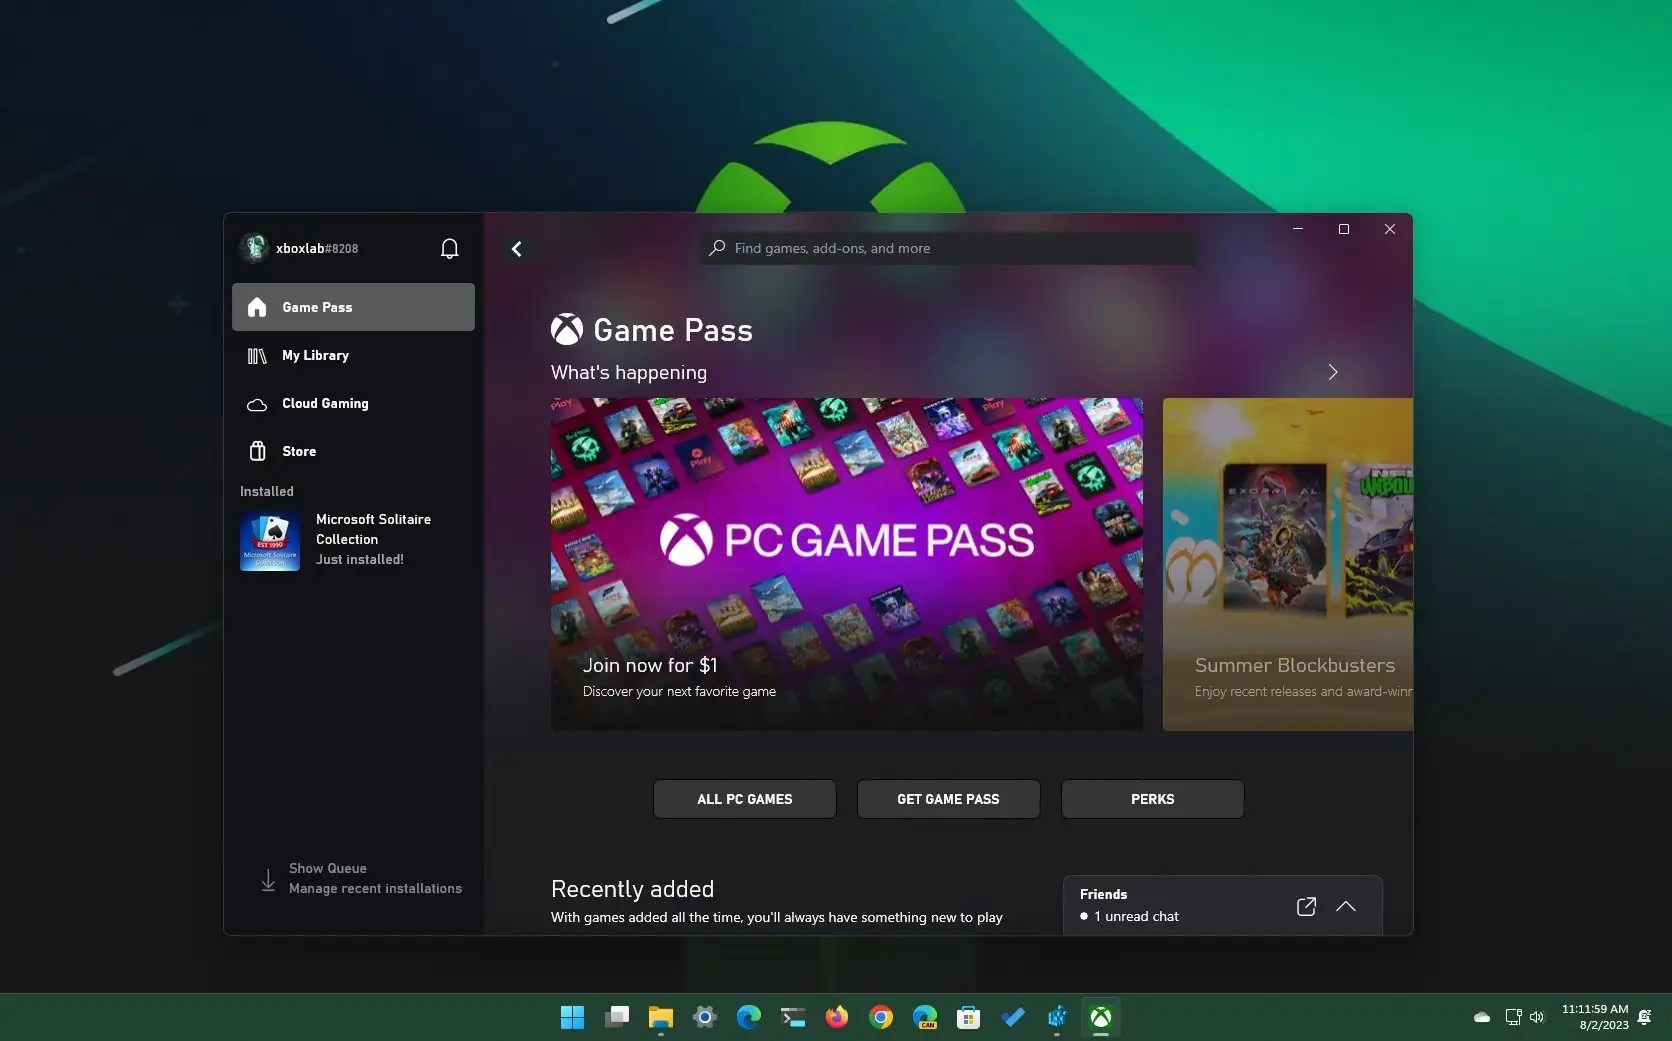The width and height of the screenshot is (1672, 1041).
Task: Click the ALL PC GAMES button
Action: (744, 799)
